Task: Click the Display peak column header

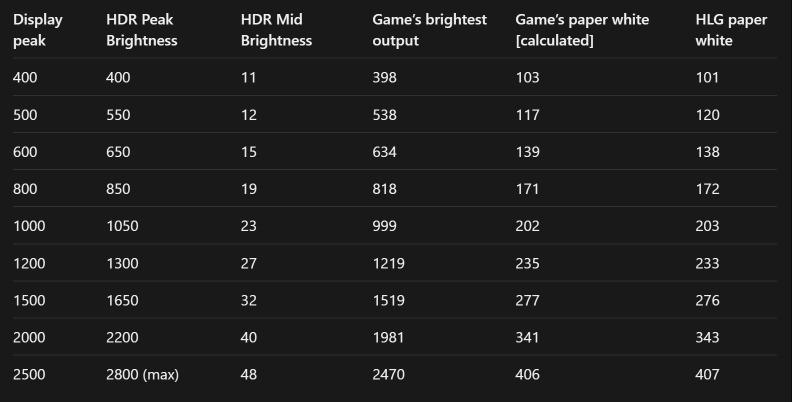Action: 38,30
